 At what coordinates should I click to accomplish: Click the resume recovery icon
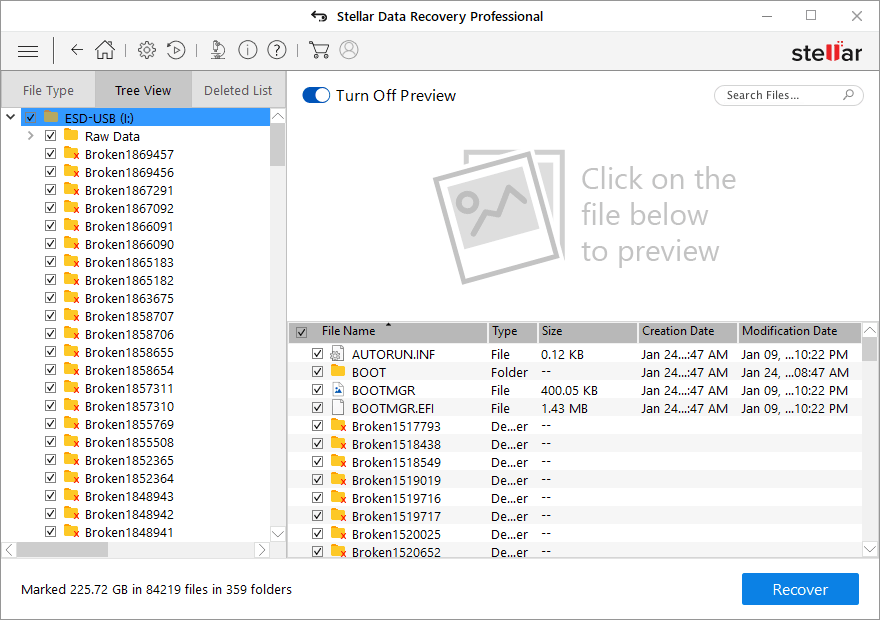click(x=176, y=50)
